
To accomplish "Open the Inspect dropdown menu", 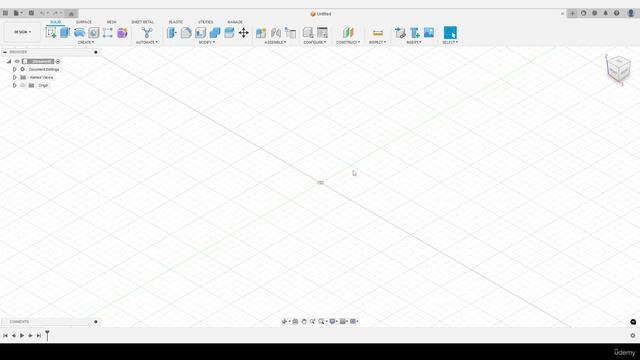I will click(x=378, y=42).
